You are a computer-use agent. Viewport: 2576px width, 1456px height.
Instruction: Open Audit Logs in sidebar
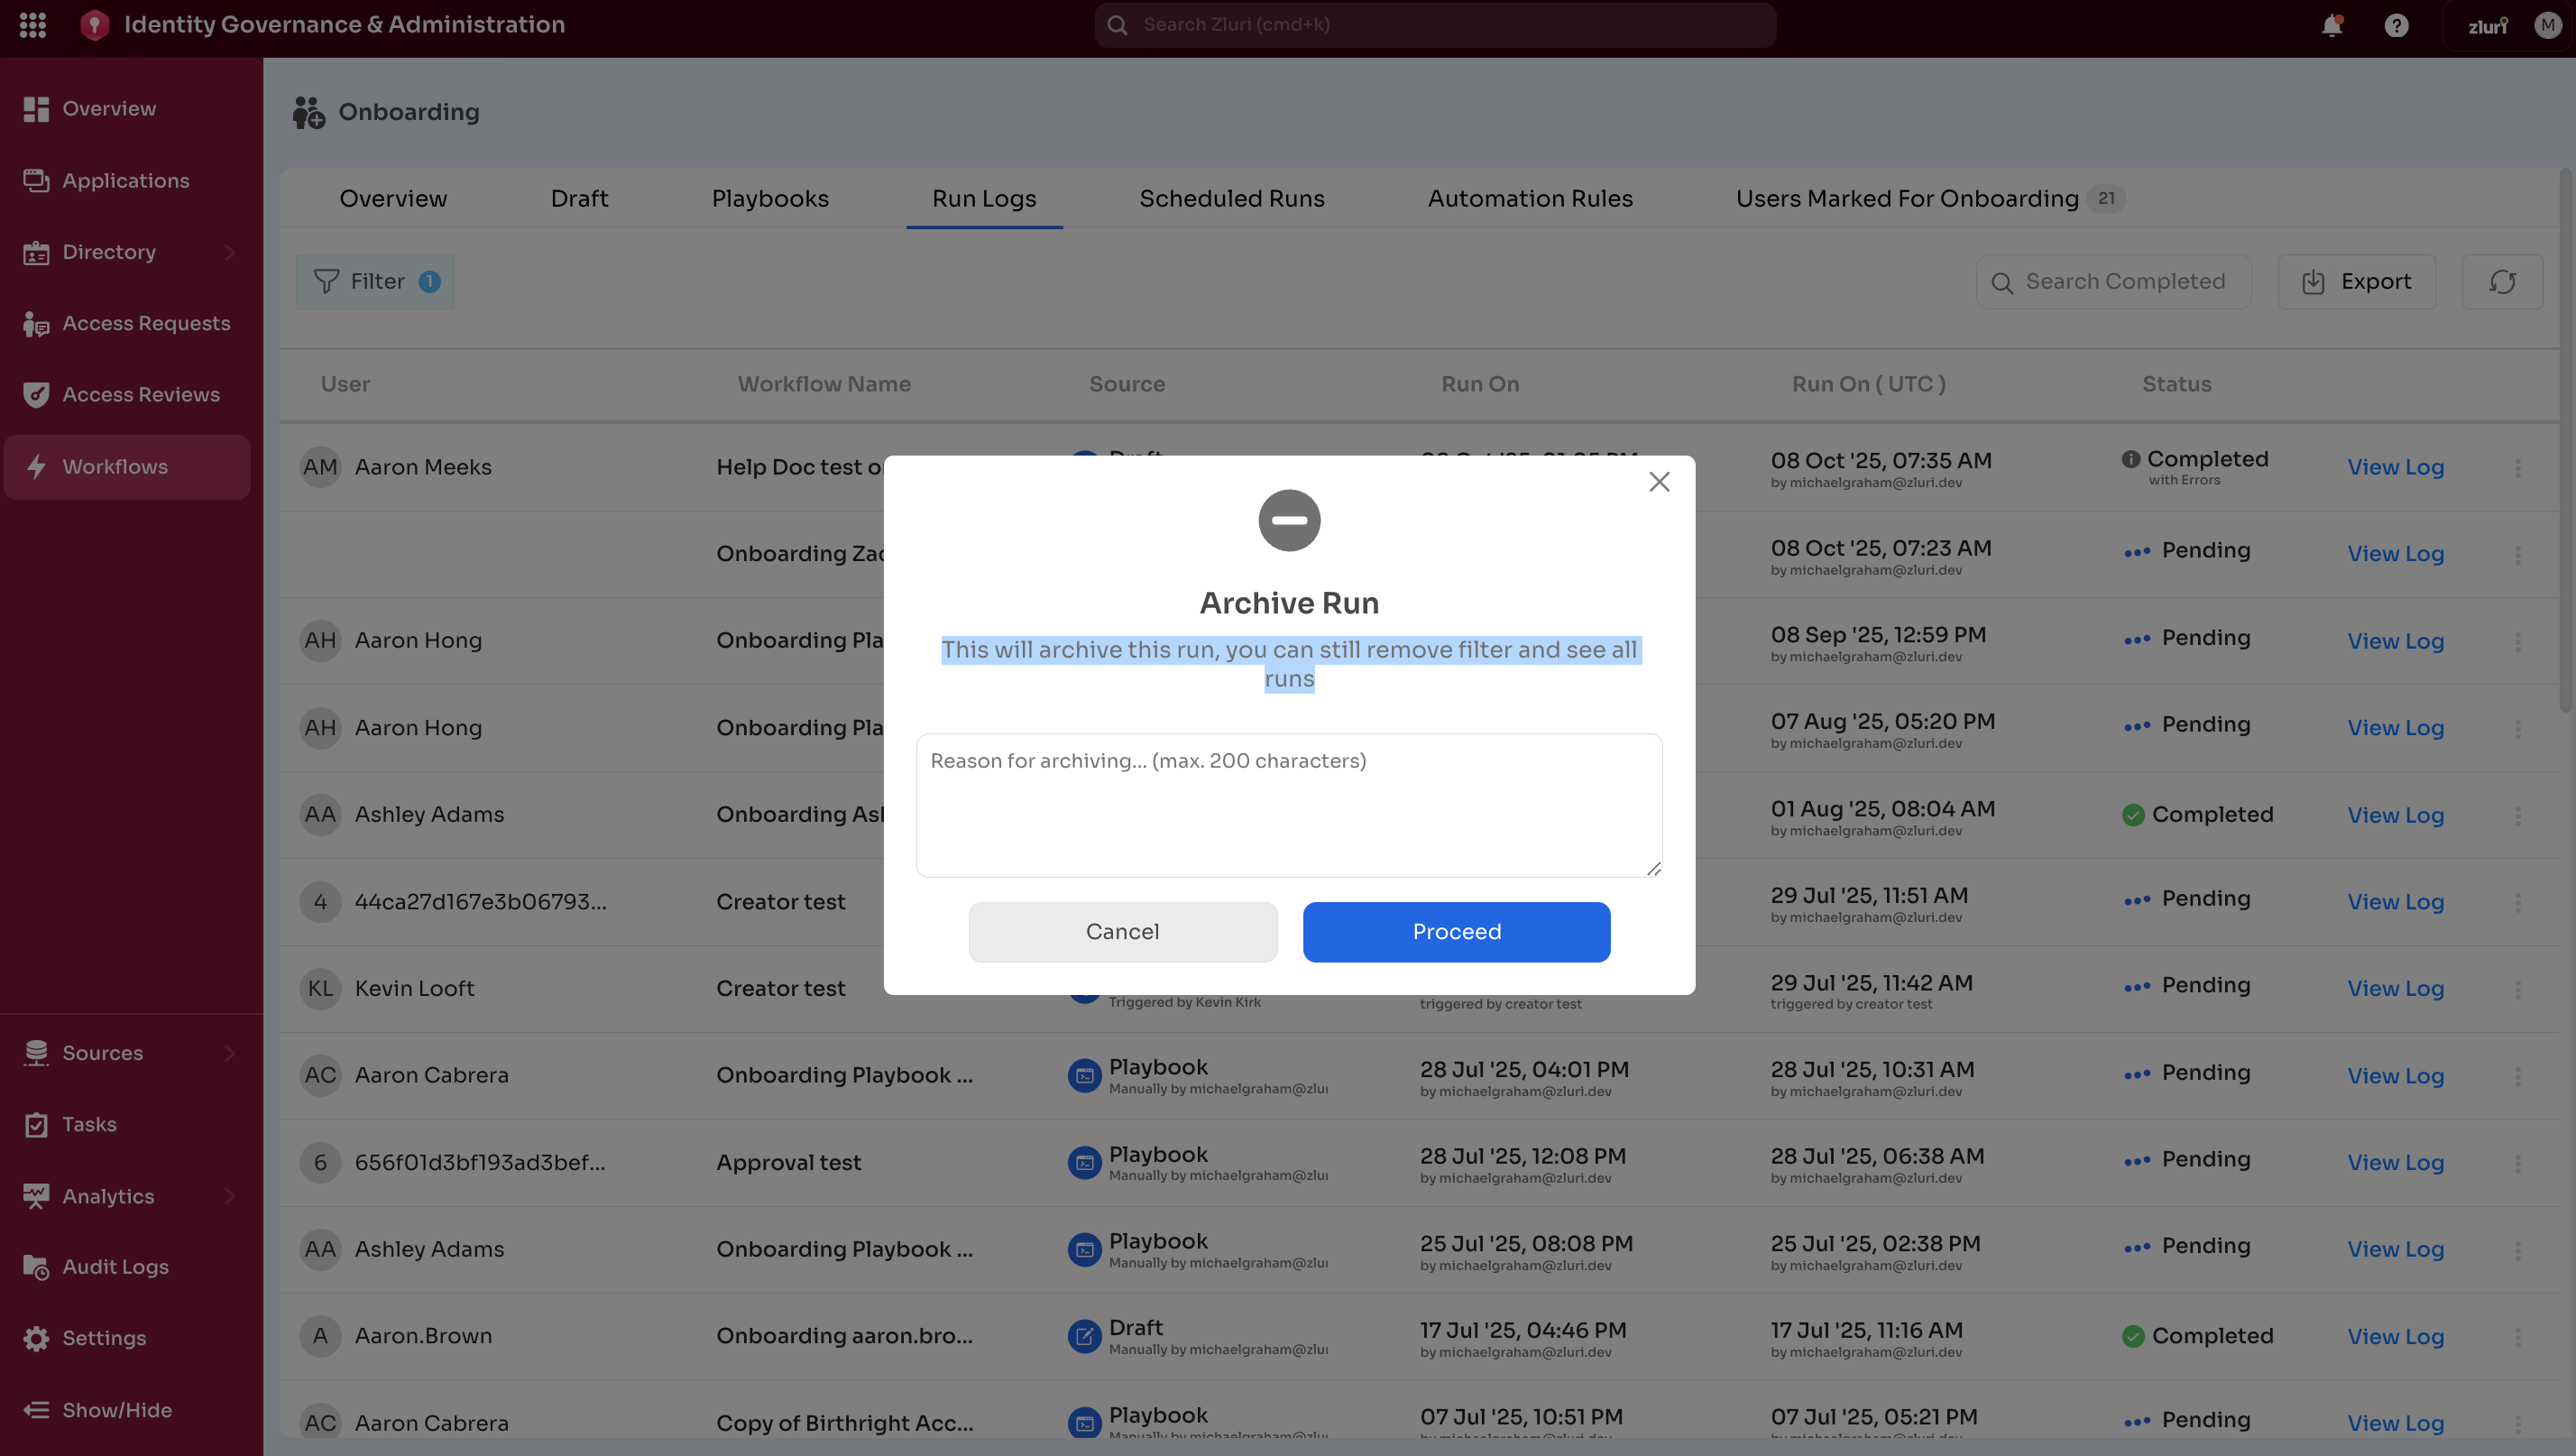[115, 1267]
